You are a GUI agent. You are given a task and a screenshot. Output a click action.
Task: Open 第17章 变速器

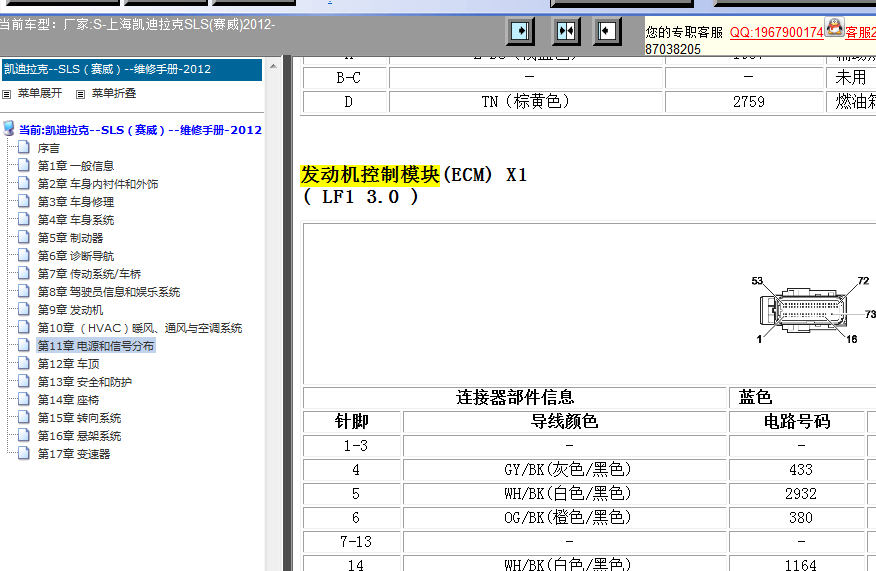(x=74, y=454)
